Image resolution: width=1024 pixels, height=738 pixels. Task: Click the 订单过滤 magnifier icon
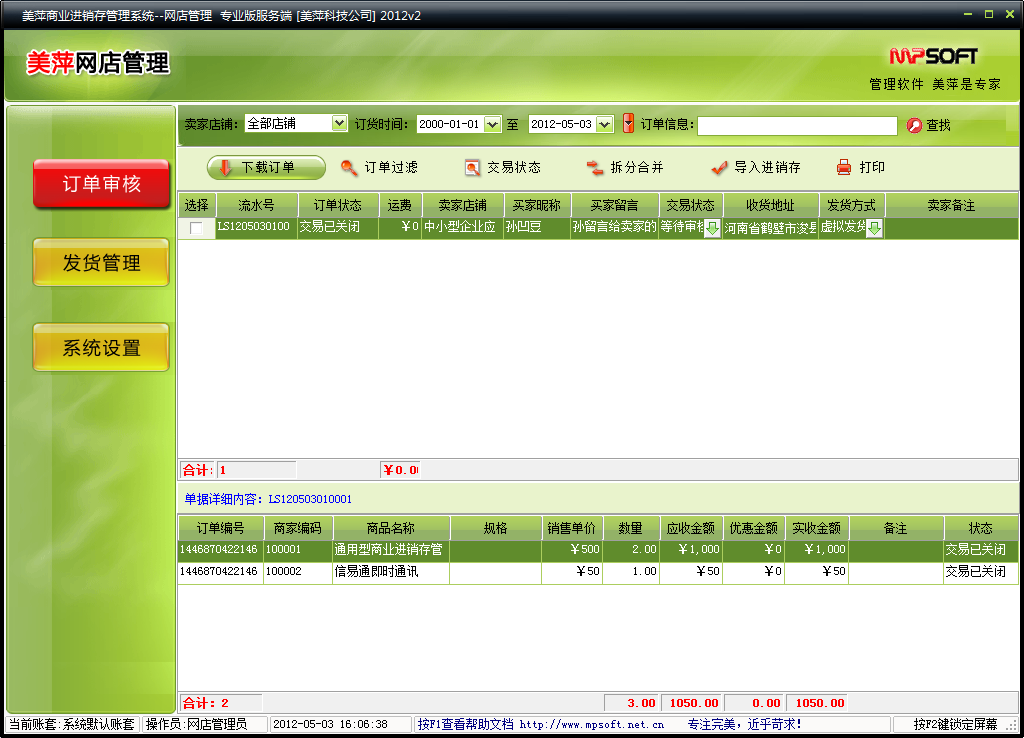pos(349,168)
